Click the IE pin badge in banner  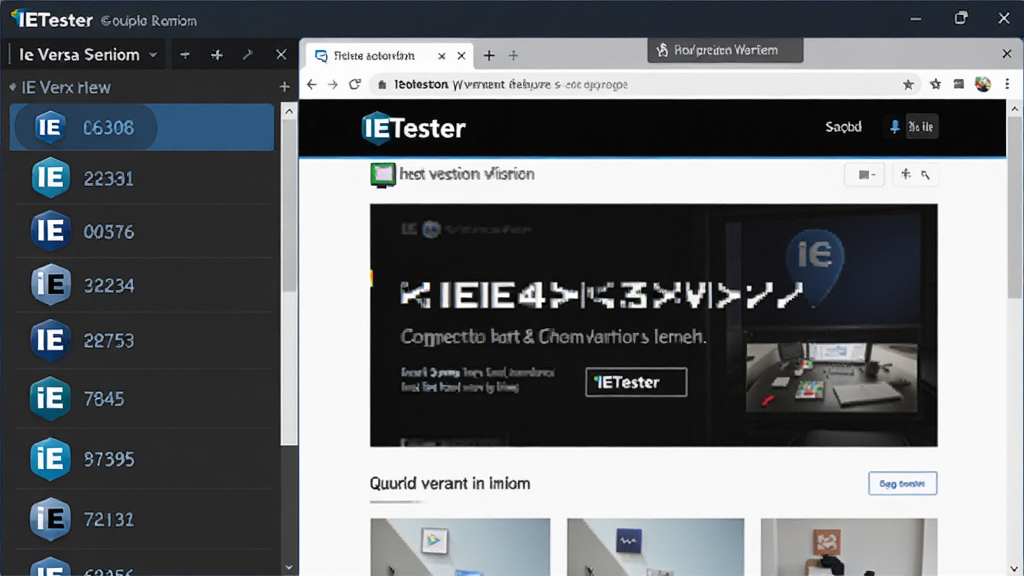coord(815,268)
